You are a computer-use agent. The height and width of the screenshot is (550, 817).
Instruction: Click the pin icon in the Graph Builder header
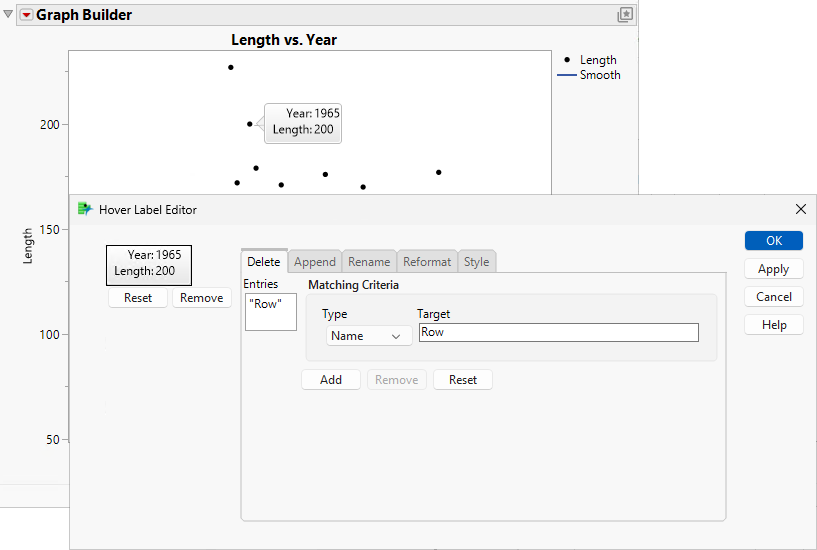tap(625, 15)
